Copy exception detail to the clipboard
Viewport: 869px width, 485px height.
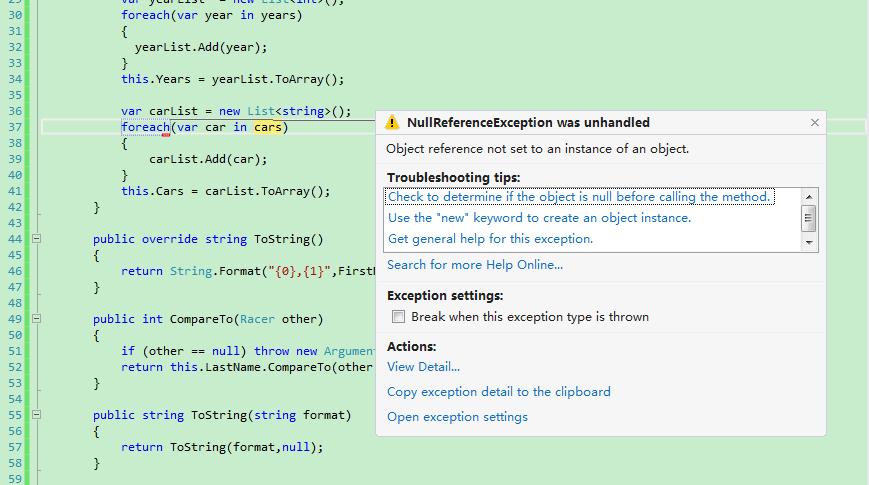click(x=498, y=392)
